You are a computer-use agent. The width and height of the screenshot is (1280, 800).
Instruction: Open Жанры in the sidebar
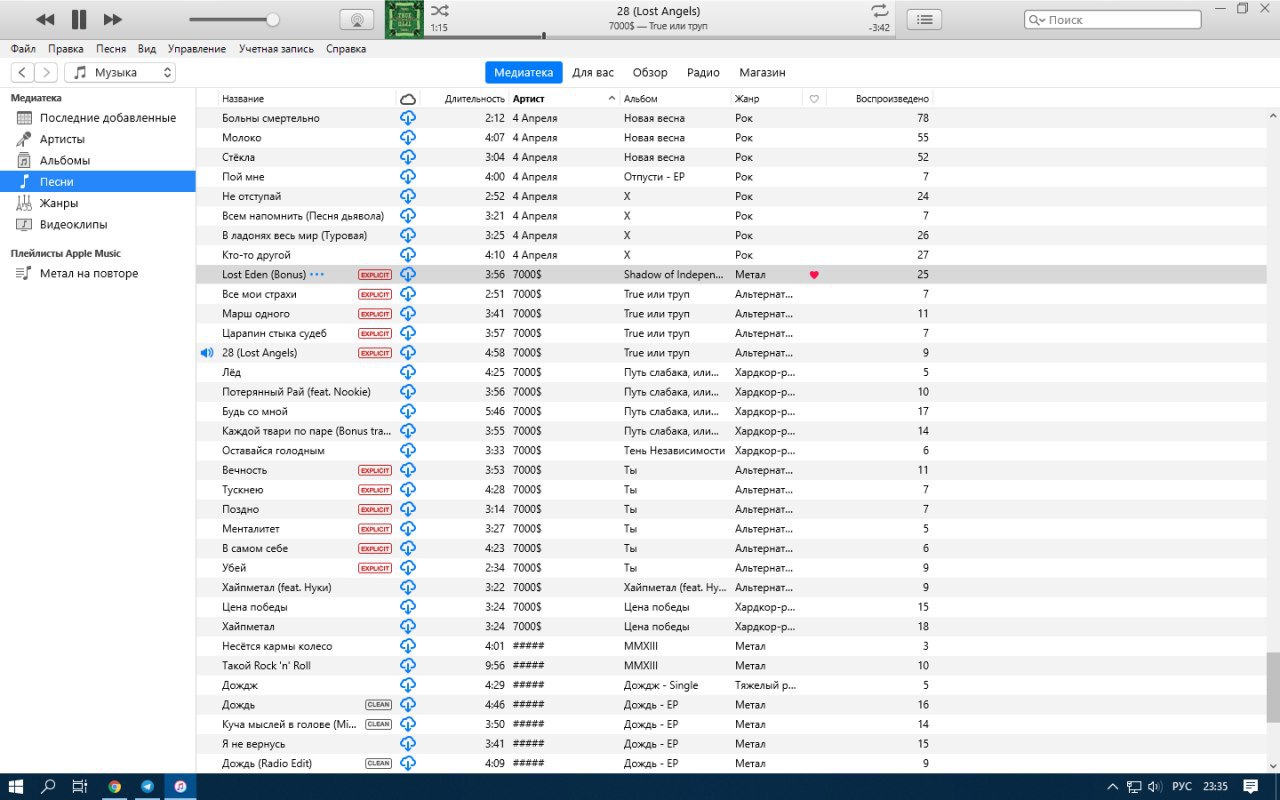click(x=97, y=203)
